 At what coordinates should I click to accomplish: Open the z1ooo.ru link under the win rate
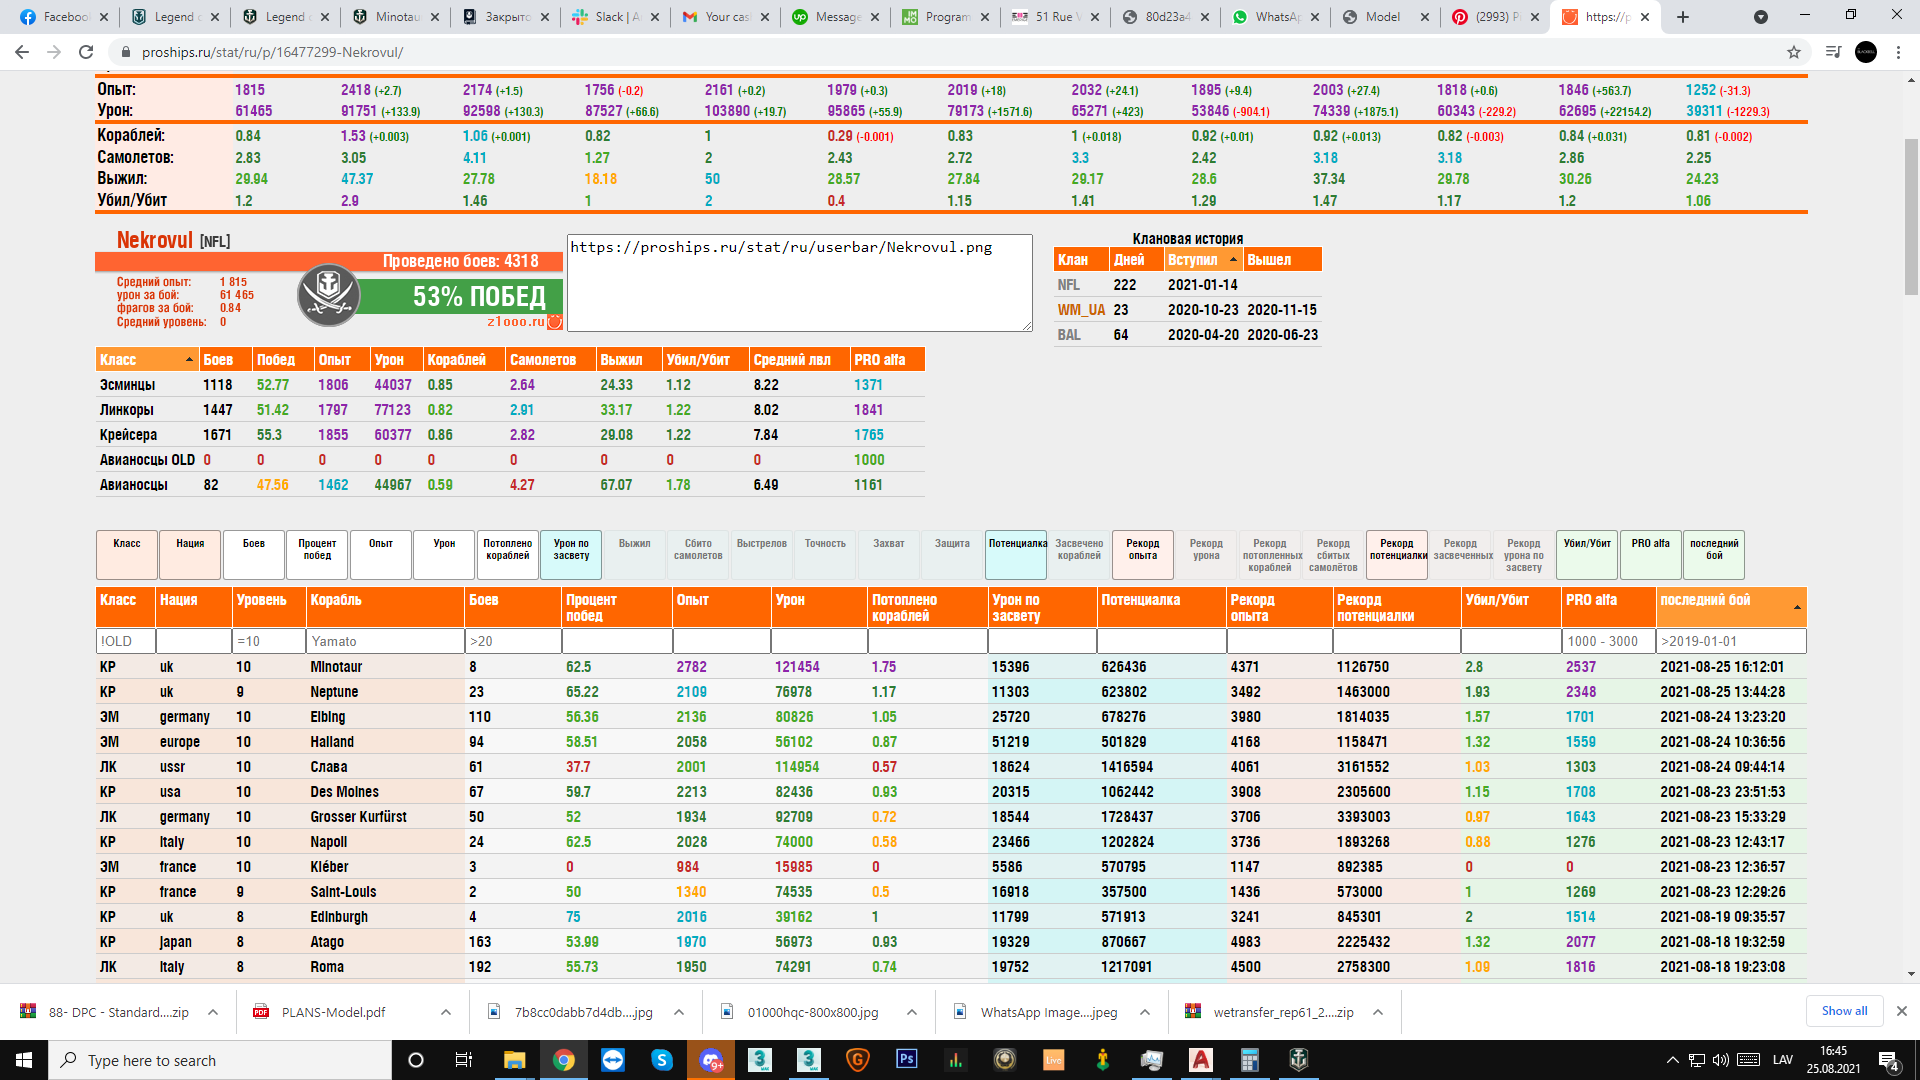(515, 322)
